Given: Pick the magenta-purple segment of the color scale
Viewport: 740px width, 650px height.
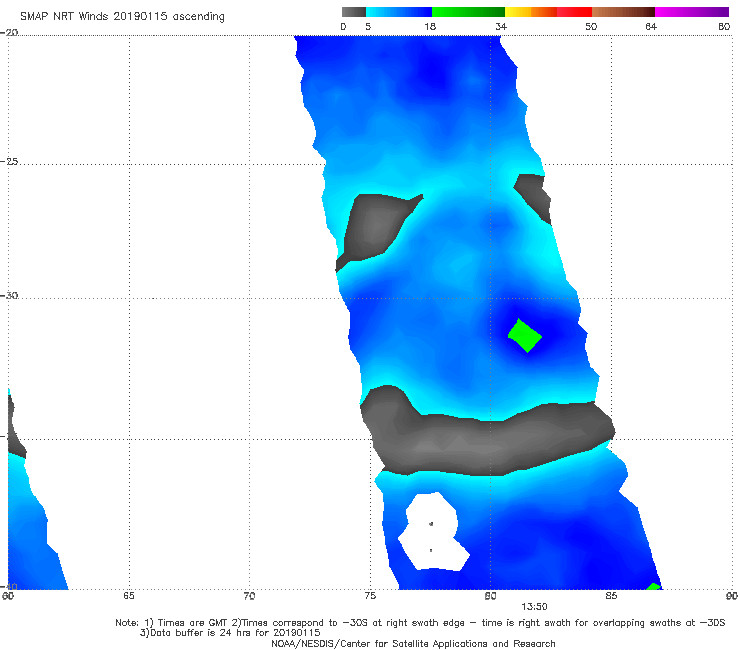Looking at the screenshot, I should [692, 12].
